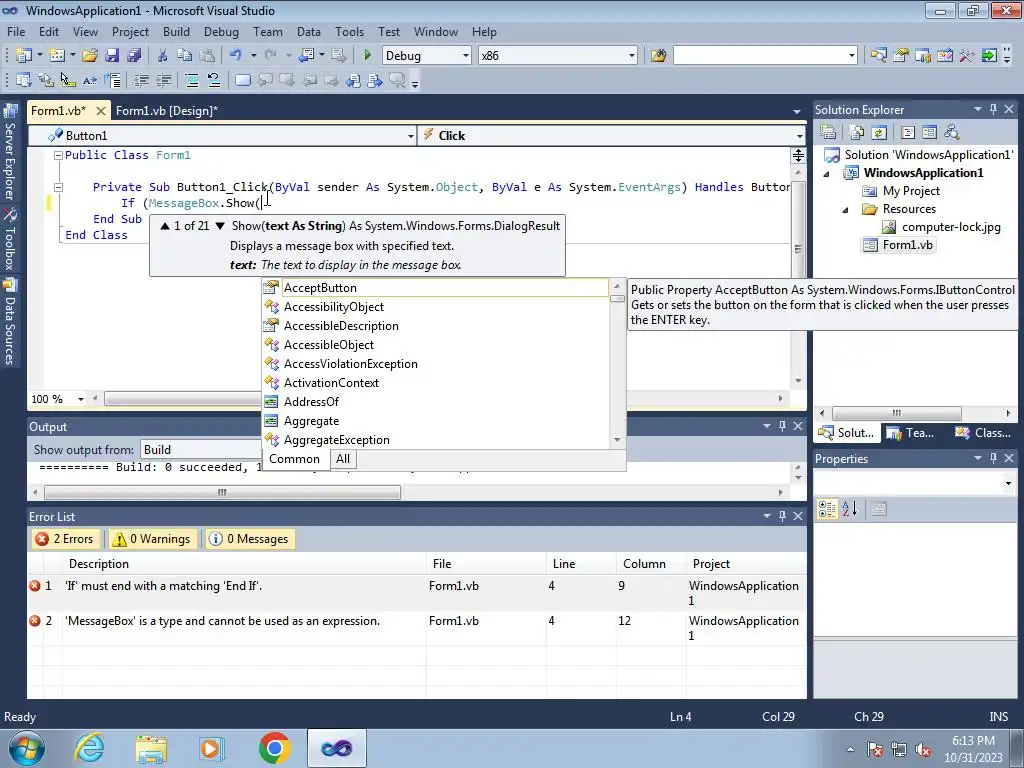Open the Properties Window toolbar icon
The image size is (1024, 768).
pyautogui.click(x=901, y=56)
